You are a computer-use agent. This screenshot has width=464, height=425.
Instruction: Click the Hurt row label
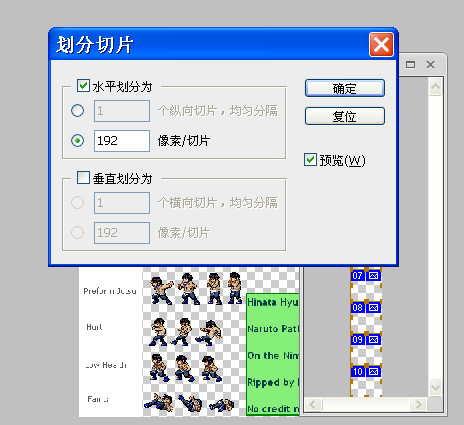point(94,327)
